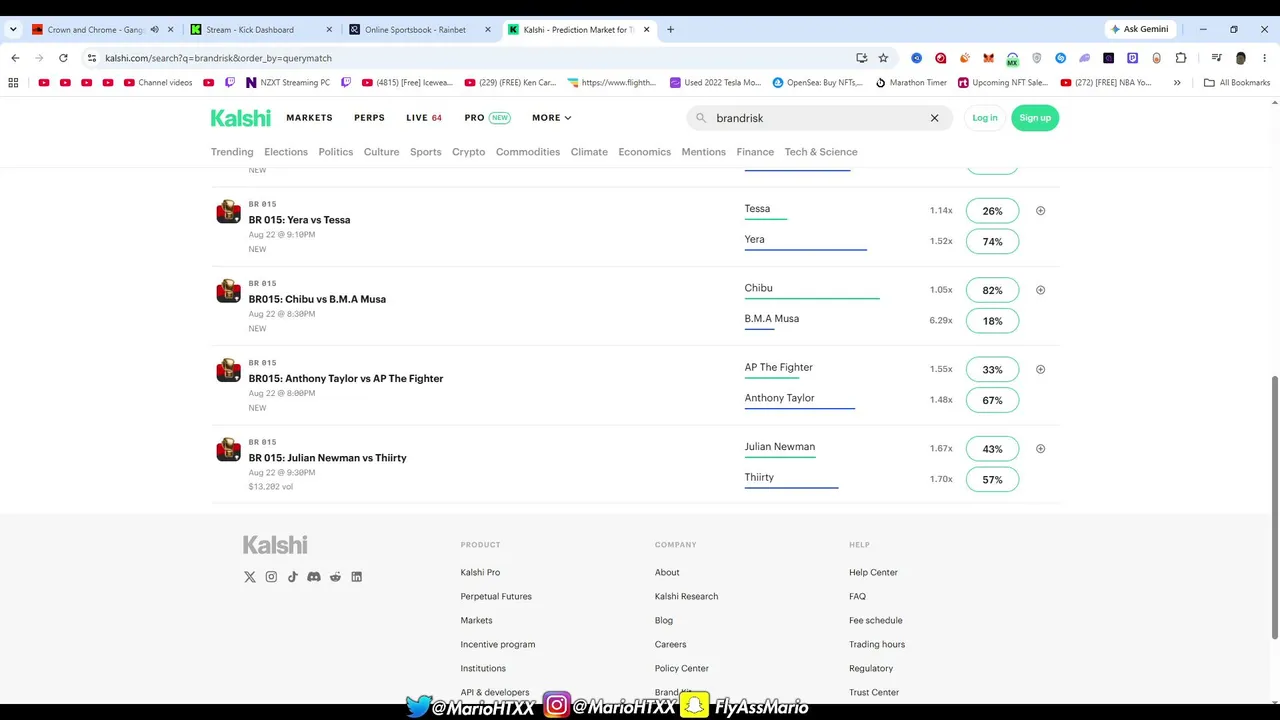
Task: Open Kalshi's Reddit from the footer icon
Action: (335, 577)
